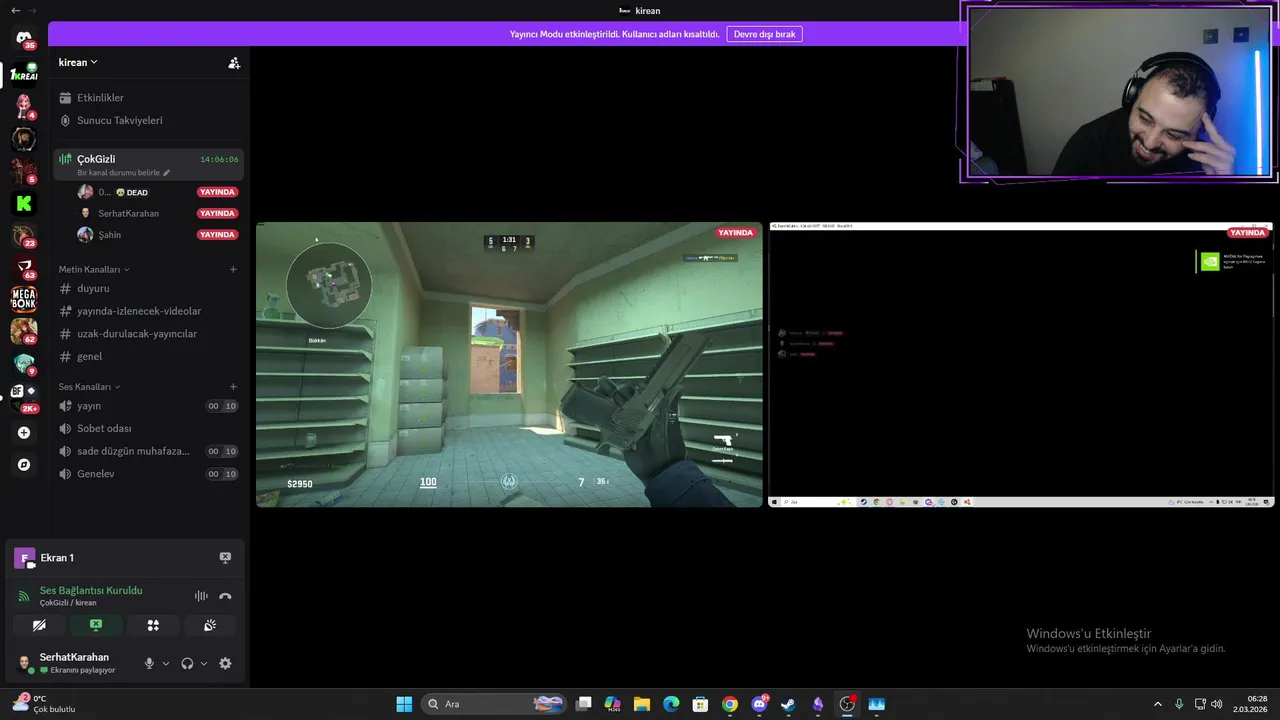Show hidden system tray icons
Viewport: 1280px width, 720px height.
click(x=1158, y=704)
